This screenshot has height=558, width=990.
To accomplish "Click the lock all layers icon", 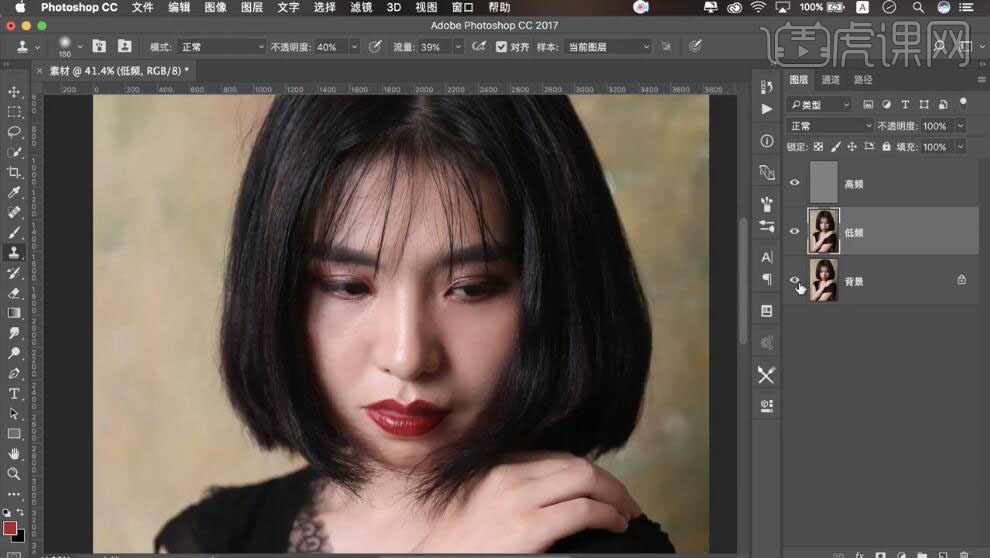I will coord(885,147).
